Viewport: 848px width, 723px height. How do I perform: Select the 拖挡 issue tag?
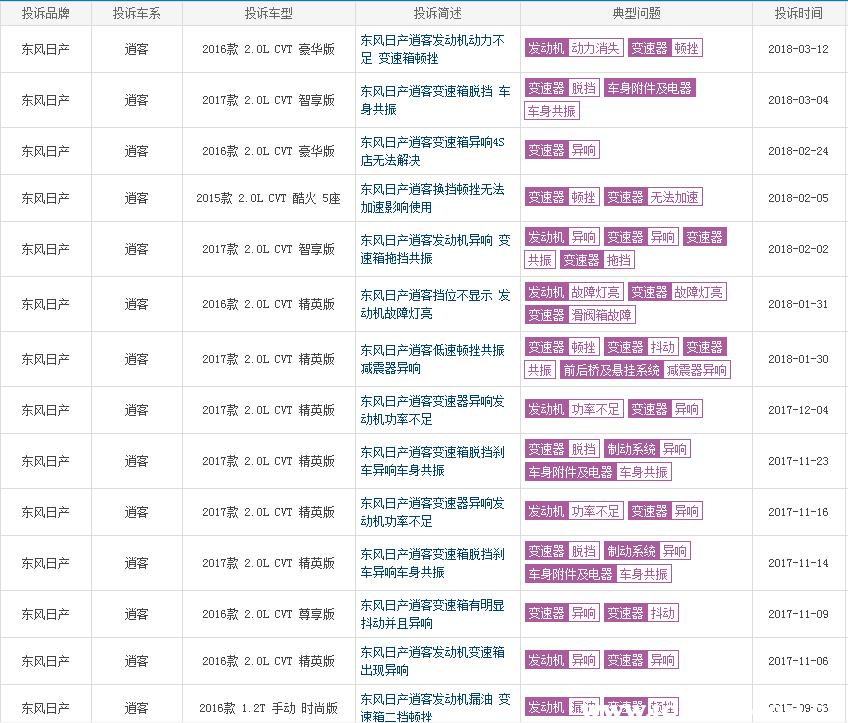[x=619, y=260]
